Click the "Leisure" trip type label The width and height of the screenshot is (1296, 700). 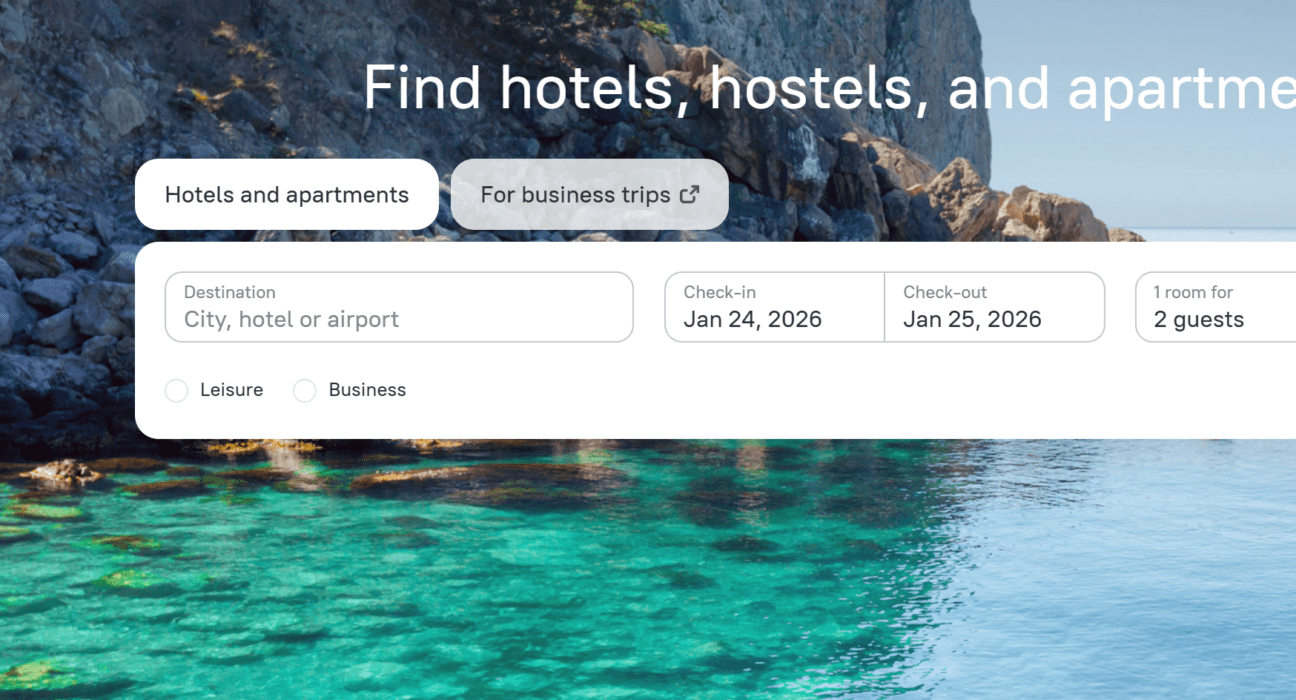[231, 390]
